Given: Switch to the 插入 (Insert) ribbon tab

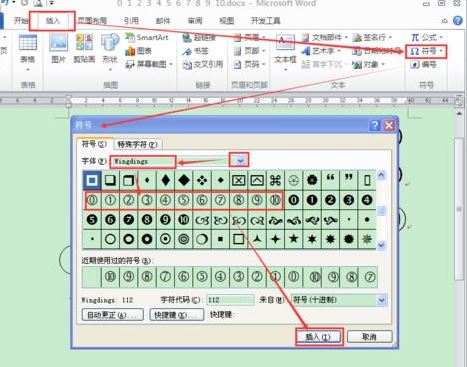Looking at the screenshot, I should pos(53,21).
